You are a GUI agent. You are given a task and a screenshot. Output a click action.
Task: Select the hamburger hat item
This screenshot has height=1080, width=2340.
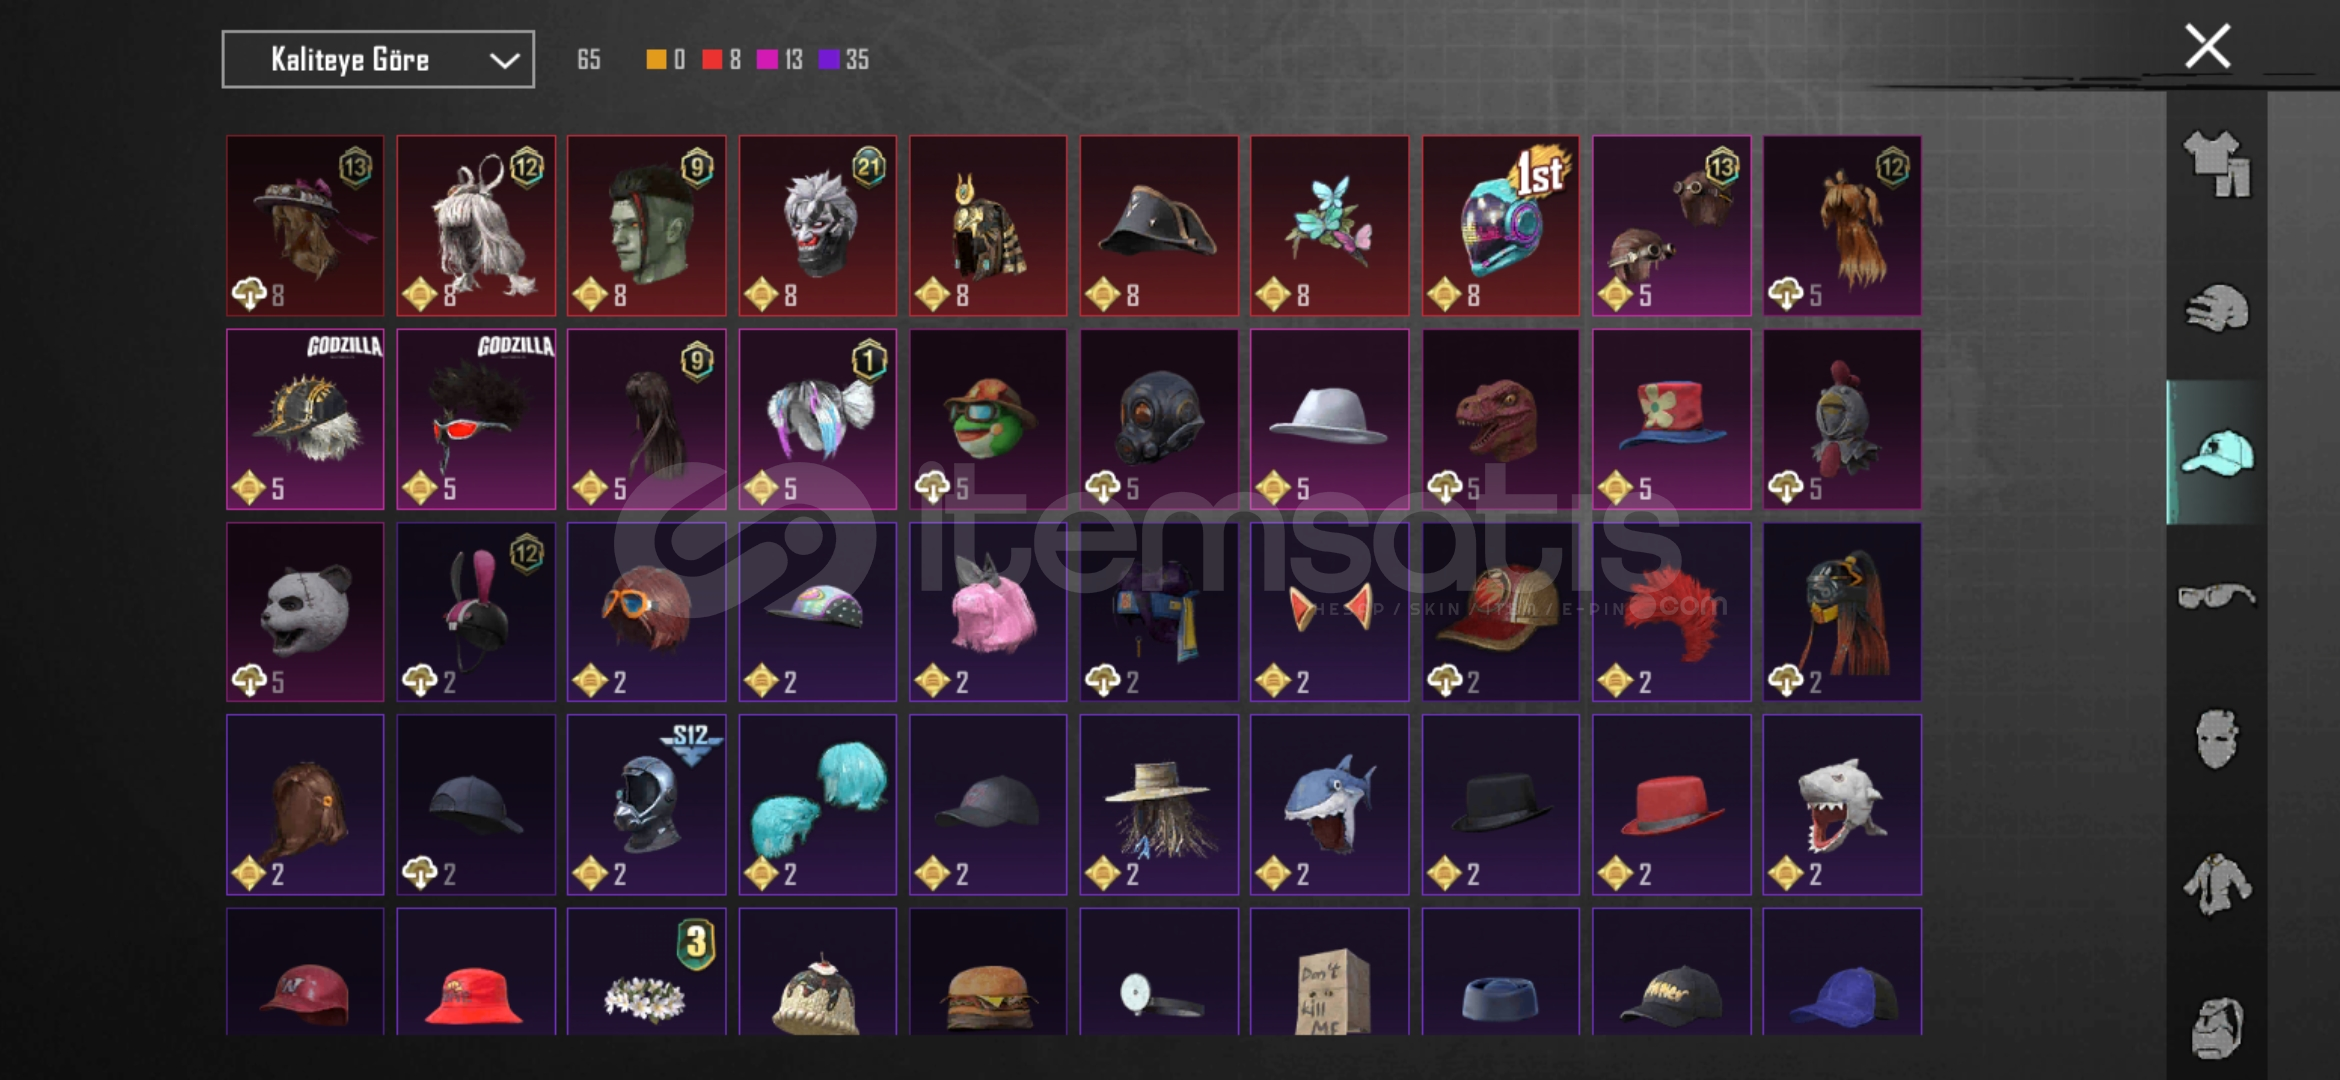988,972
